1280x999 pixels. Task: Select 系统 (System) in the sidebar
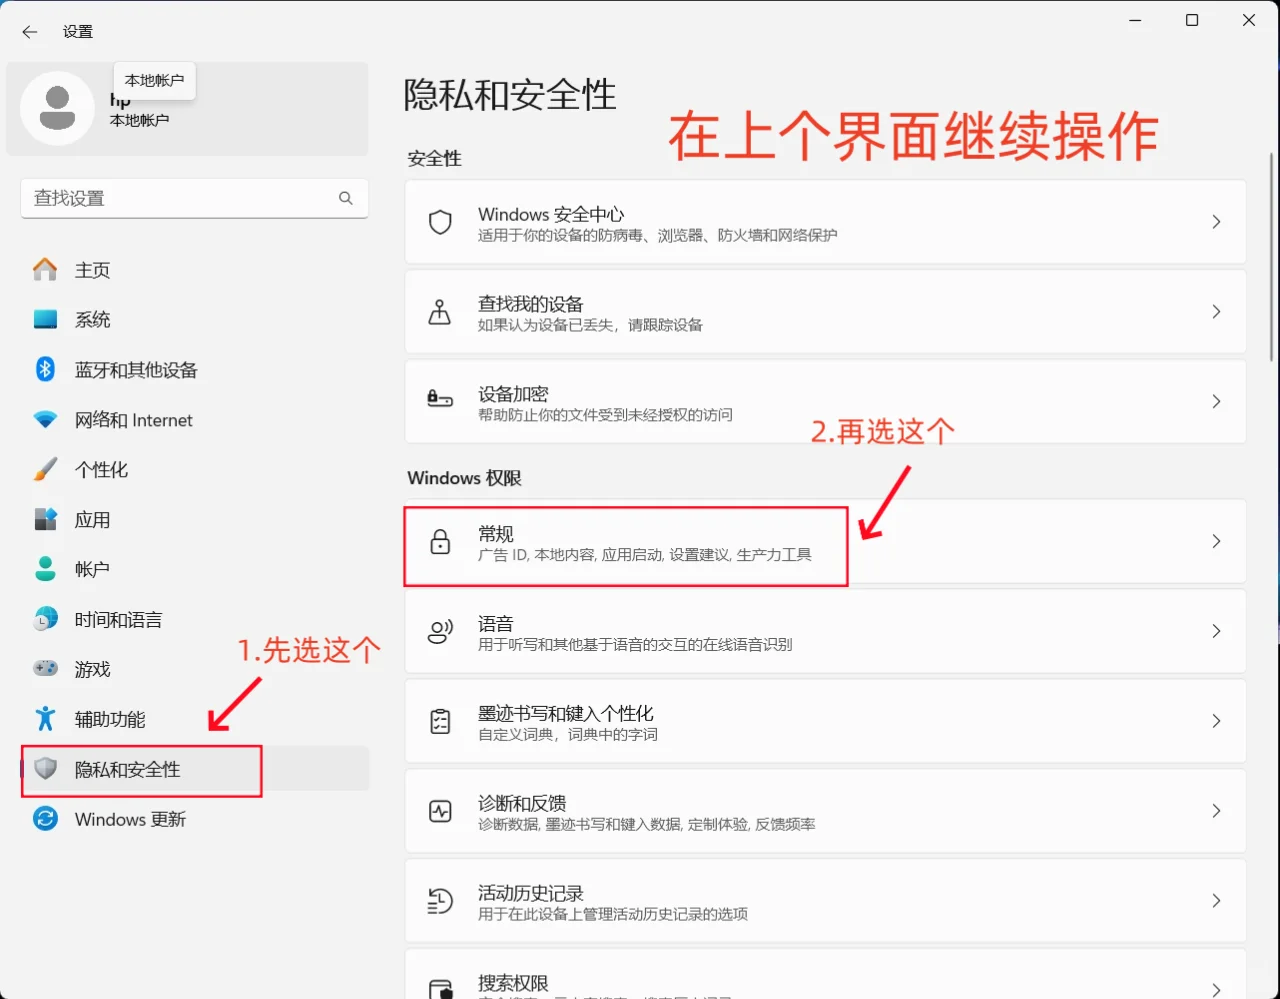point(93,319)
